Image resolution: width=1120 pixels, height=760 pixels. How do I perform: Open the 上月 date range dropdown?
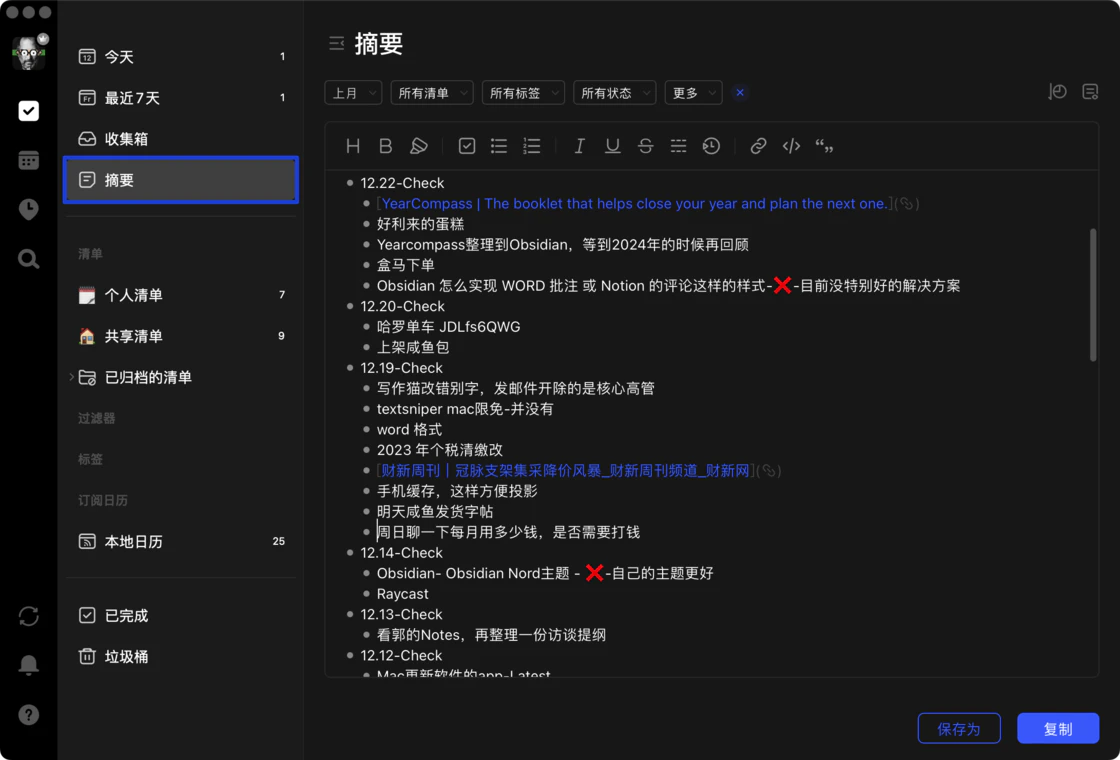point(353,93)
